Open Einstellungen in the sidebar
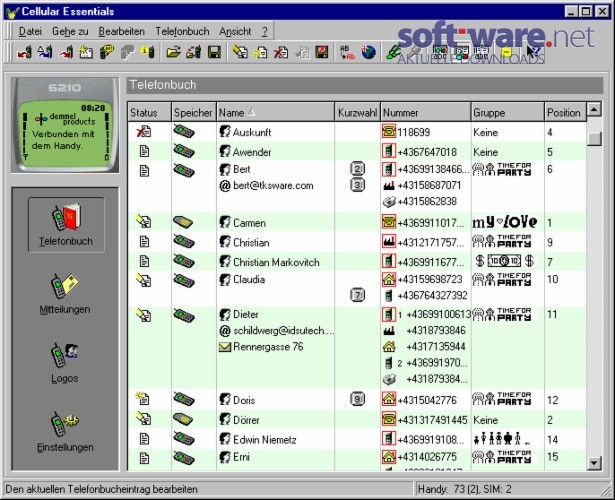The width and height of the screenshot is (615, 500). click(65, 431)
